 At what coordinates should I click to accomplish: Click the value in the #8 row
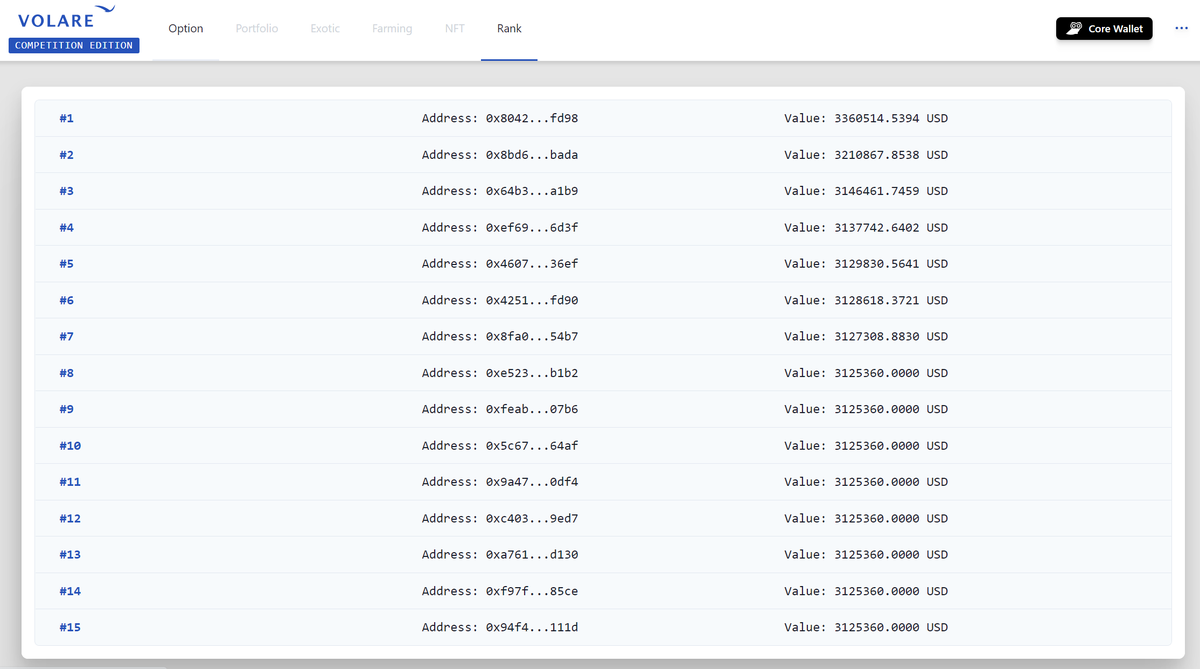[891, 373]
